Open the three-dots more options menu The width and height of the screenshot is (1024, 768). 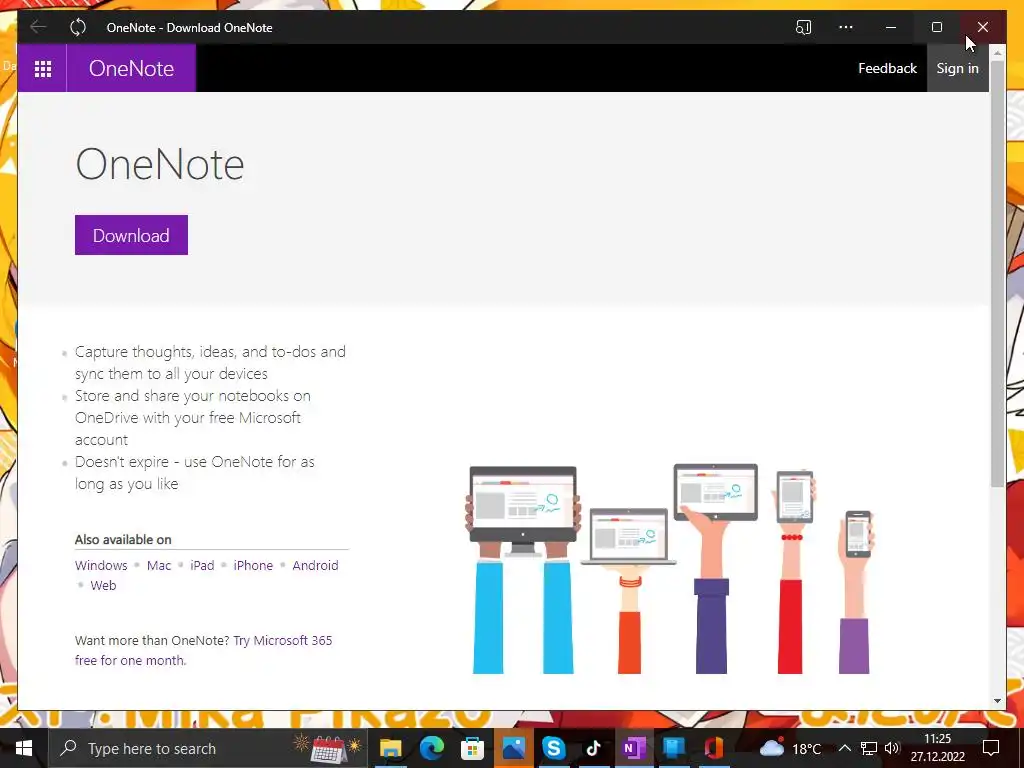(x=846, y=27)
